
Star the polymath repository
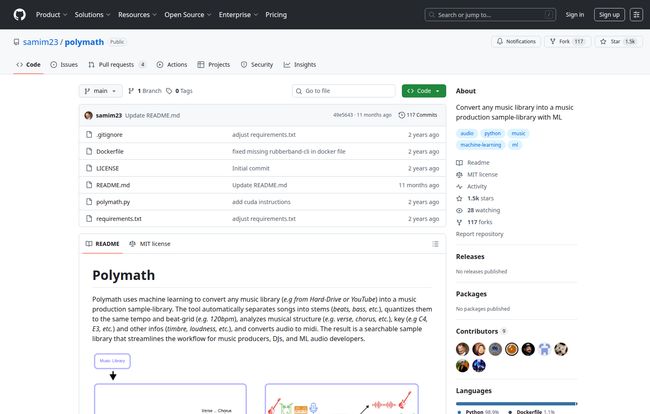click(608, 41)
